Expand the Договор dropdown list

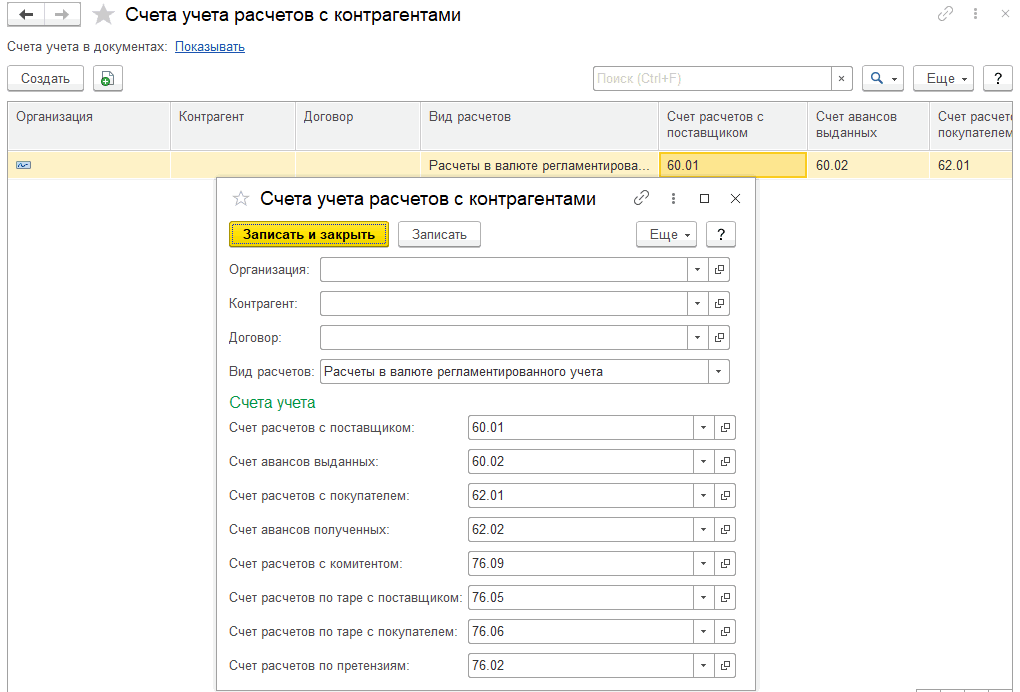coord(697,338)
